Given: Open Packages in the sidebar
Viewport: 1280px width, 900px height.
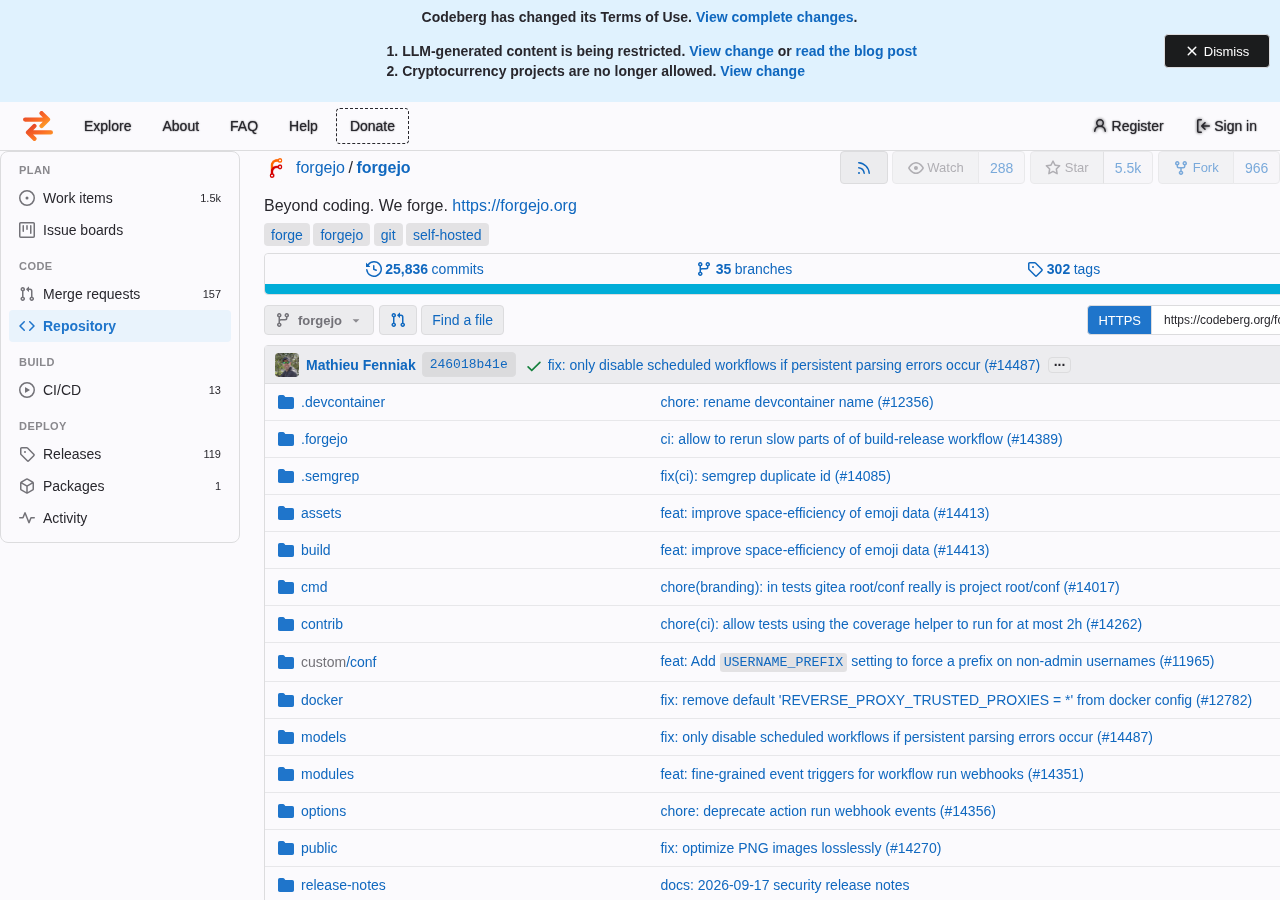Looking at the screenshot, I should click(120, 486).
